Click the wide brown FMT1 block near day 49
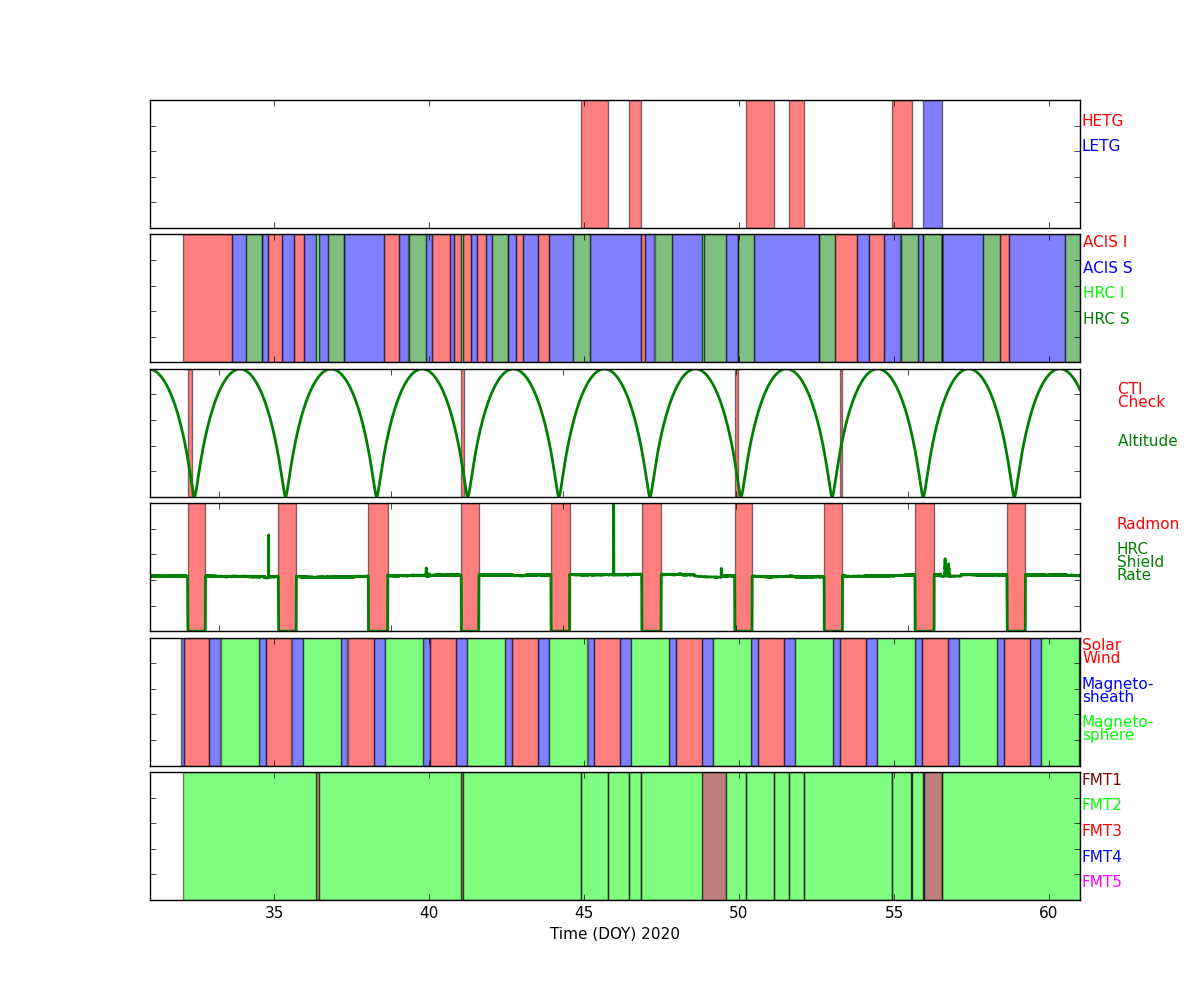Screen dimensions: 1200x1000 click(714, 836)
